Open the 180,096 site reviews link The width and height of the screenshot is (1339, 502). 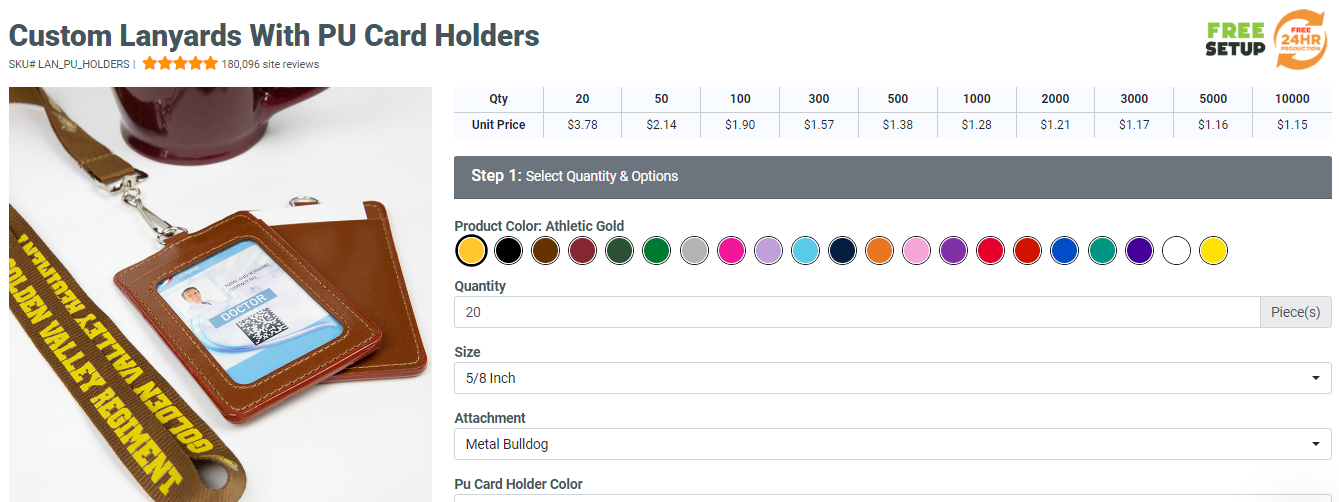[270, 64]
